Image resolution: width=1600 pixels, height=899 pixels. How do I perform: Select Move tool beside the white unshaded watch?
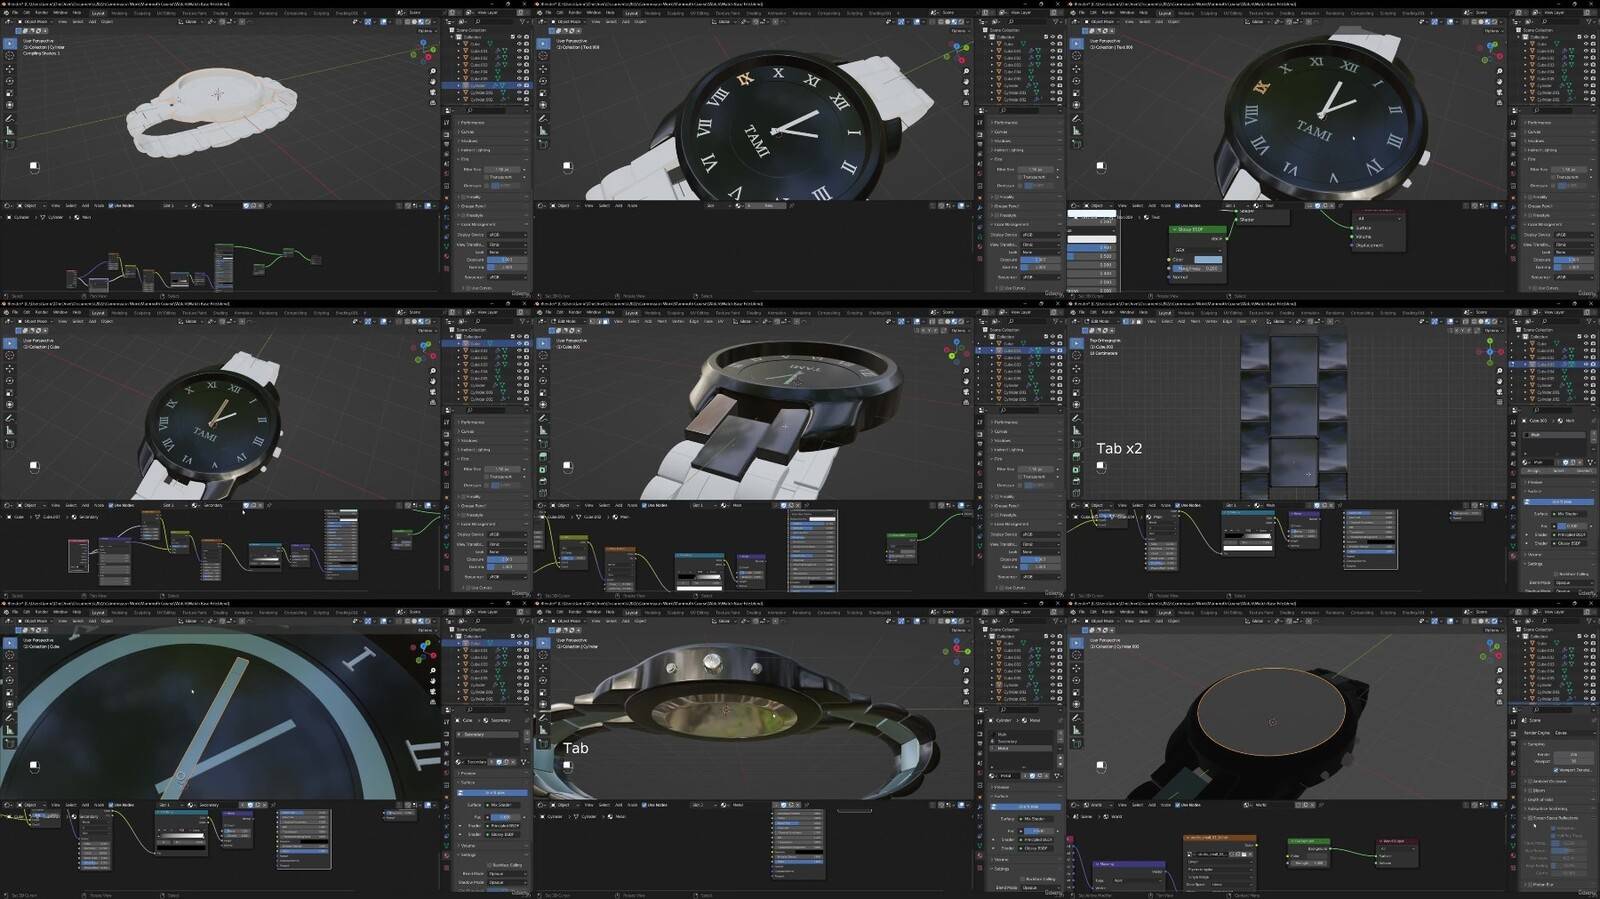(10, 69)
